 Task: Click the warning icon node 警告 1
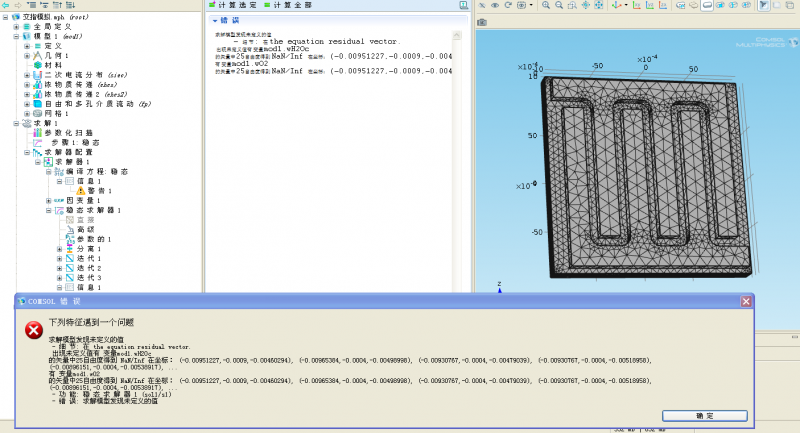pos(82,190)
